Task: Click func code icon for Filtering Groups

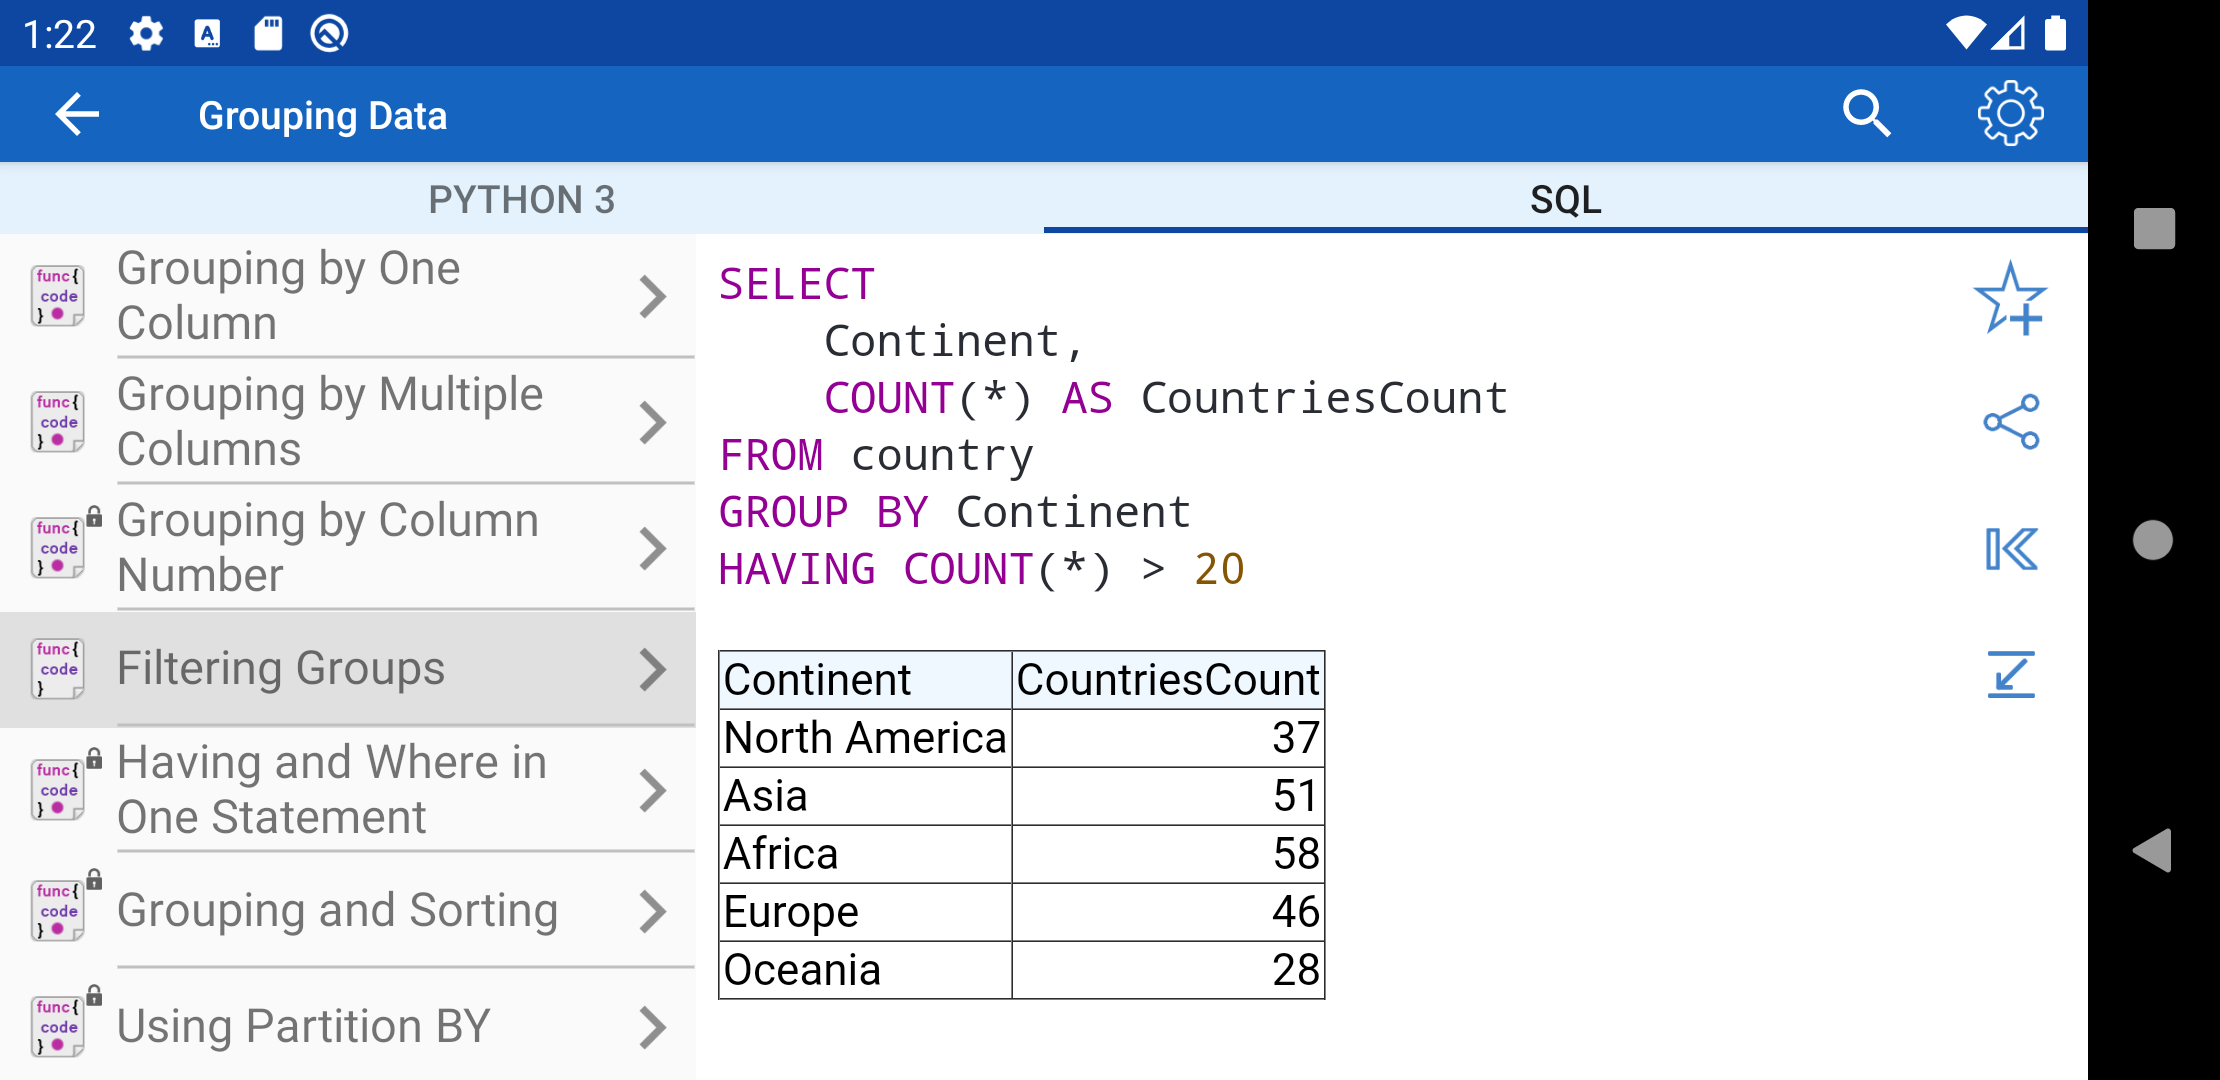Action: pyautogui.click(x=58, y=669)
